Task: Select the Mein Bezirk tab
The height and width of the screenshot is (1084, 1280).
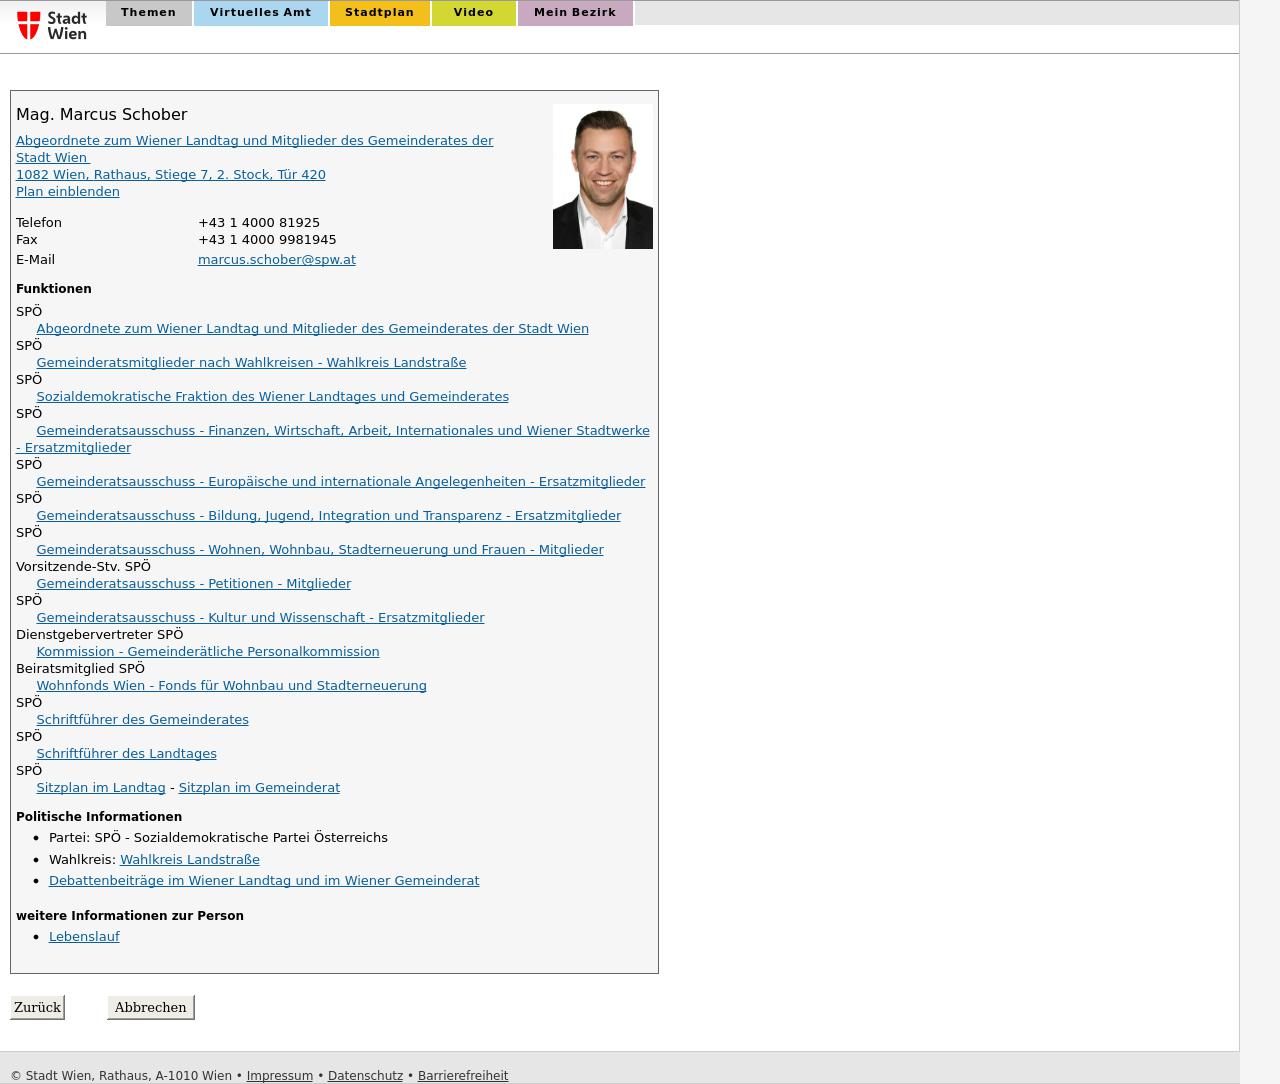Action: (575, 13)
